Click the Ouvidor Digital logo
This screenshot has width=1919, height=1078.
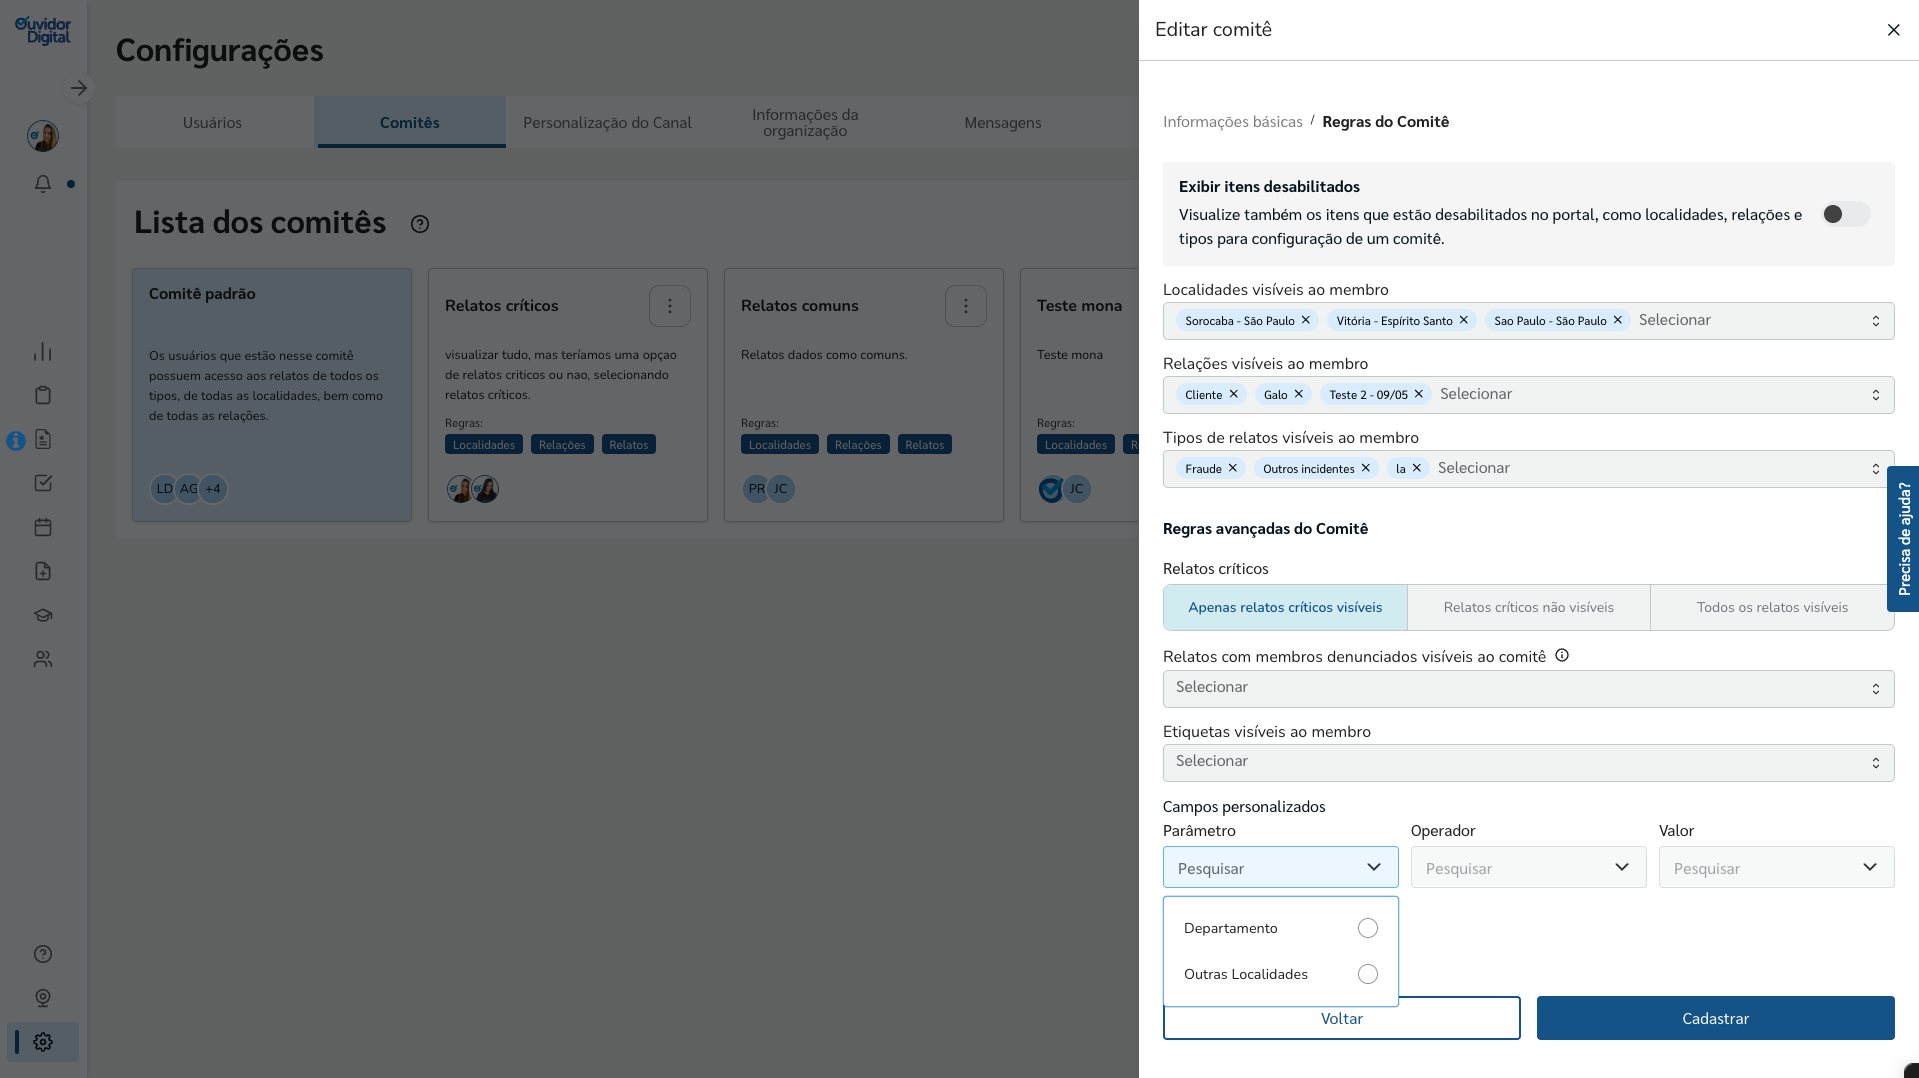(x=43, y=30)
